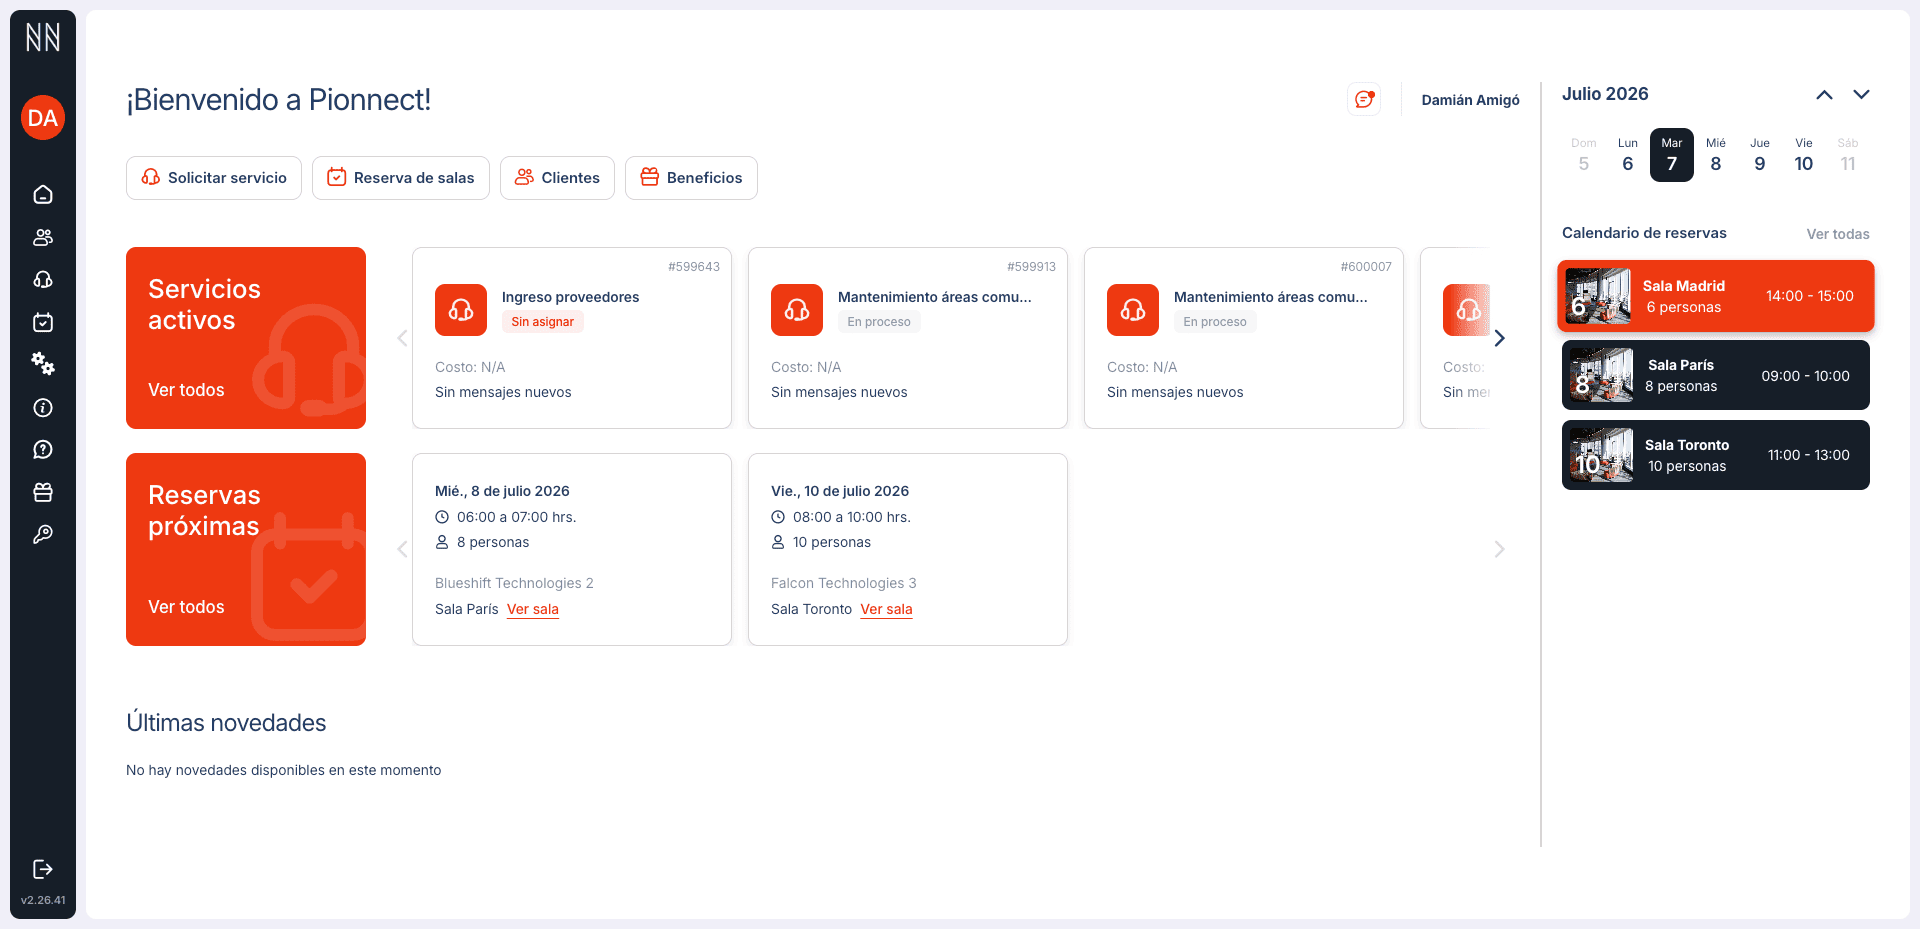The image size is (1920, 929).
Task: Select Sáb 11 in calendar
Action: click(1848, 155)
